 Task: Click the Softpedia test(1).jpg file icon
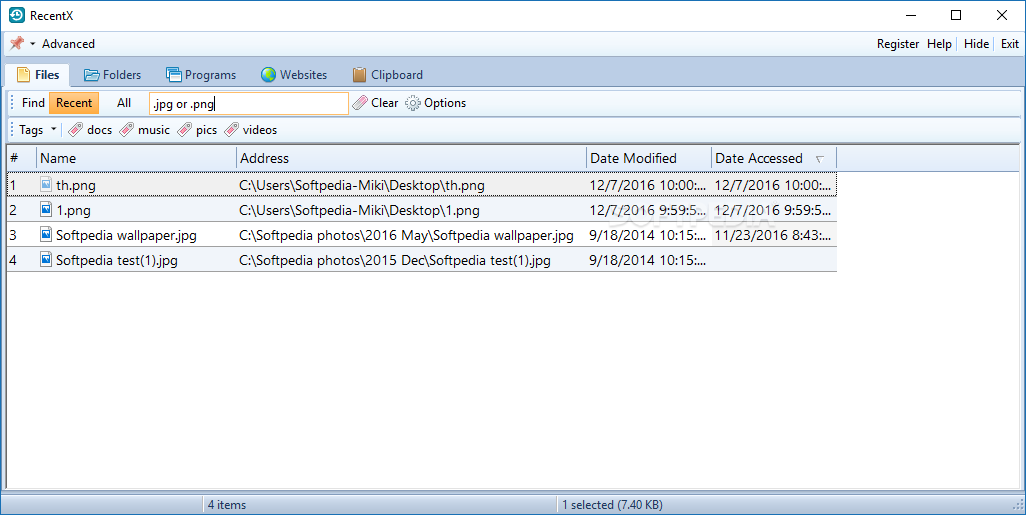coord(46,259)
